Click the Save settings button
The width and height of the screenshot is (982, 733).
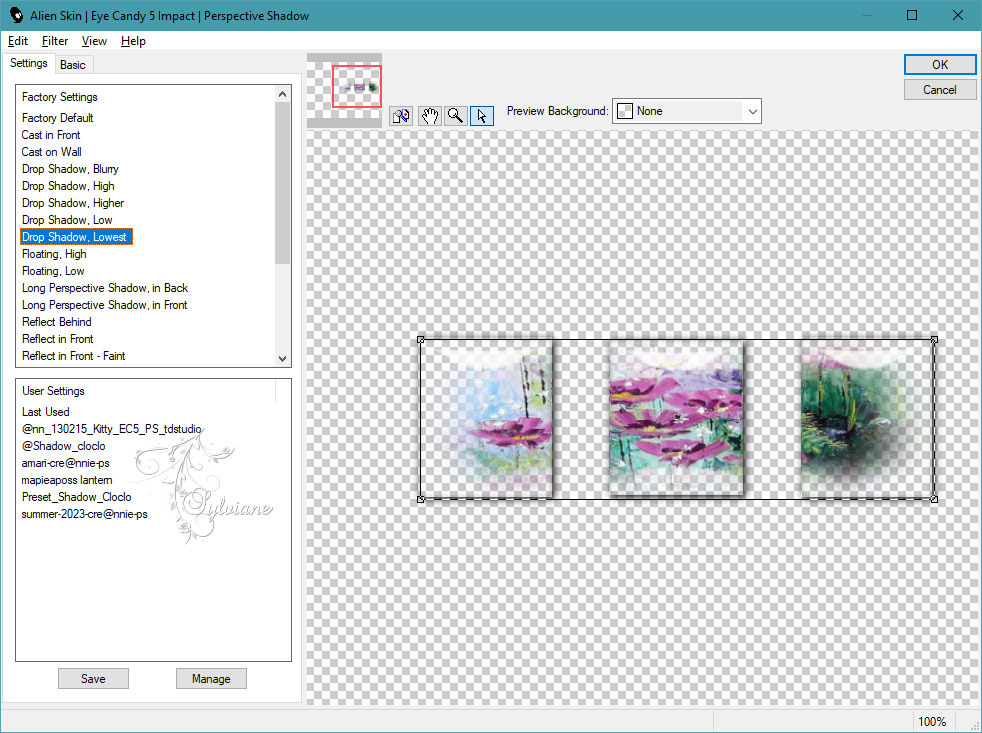[93, 678]
